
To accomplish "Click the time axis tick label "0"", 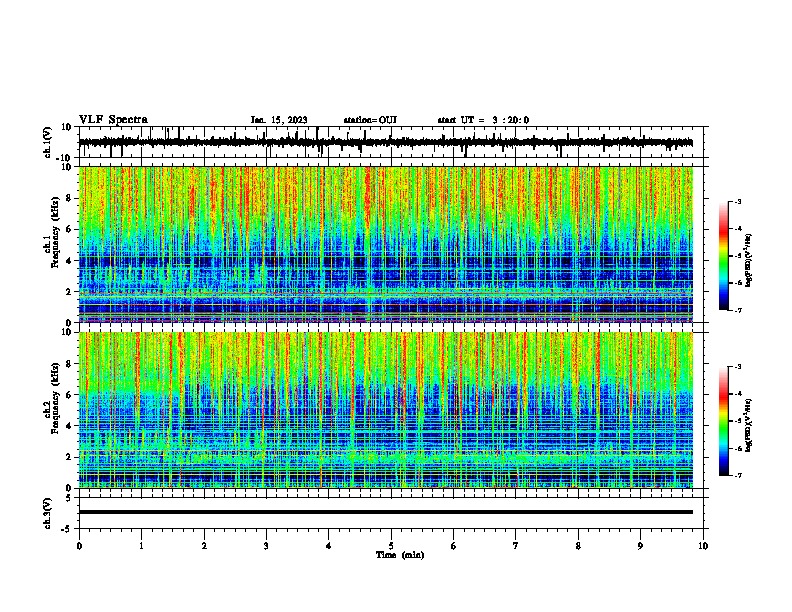I will coord(79,546).
